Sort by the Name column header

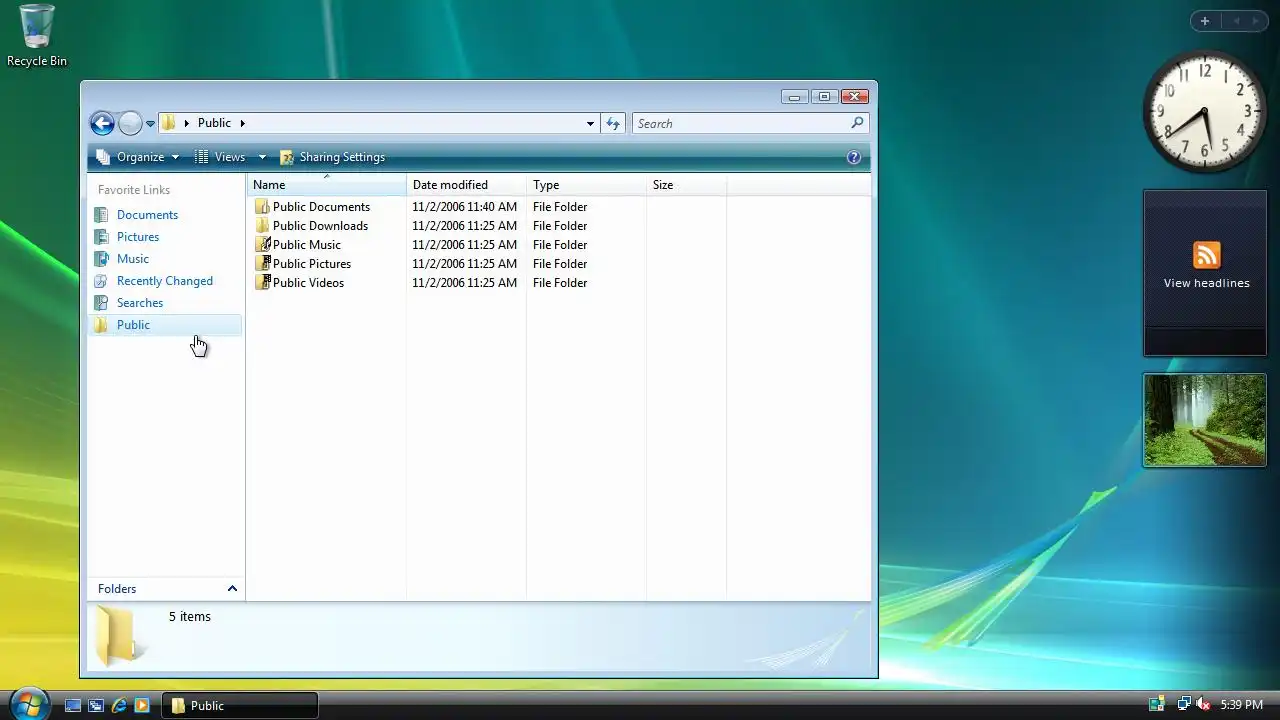tap(326, 185)
